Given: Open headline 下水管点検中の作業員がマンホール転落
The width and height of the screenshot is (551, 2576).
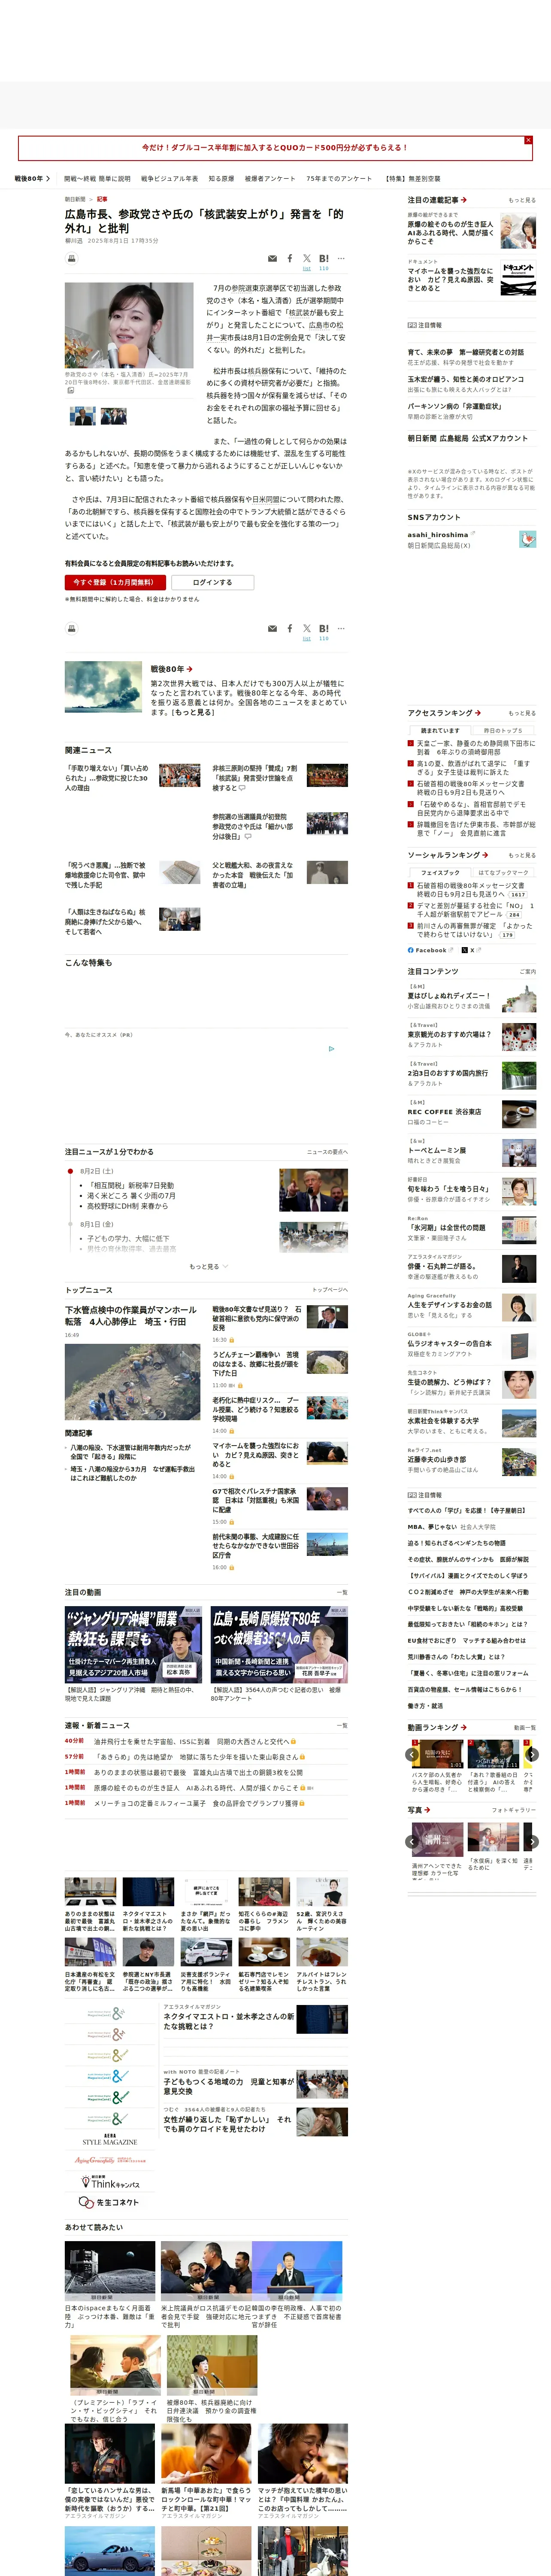Looking at the screenshot, I should (x=131, y=1315).
